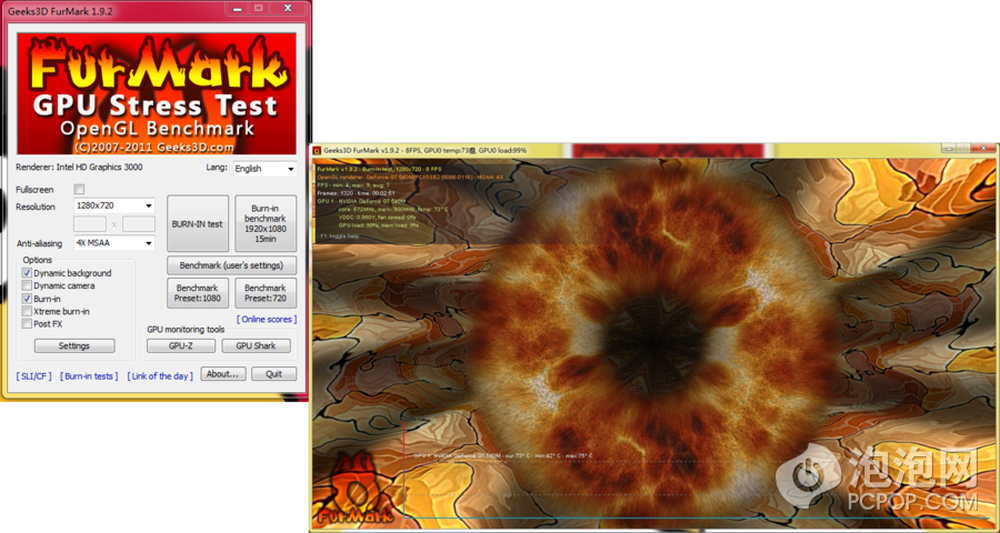The height and width of the screenshot is (533, 1000).
Task: Run Benchmark (user's settings)
Action: pyautogui.click(x=232, y=265)
